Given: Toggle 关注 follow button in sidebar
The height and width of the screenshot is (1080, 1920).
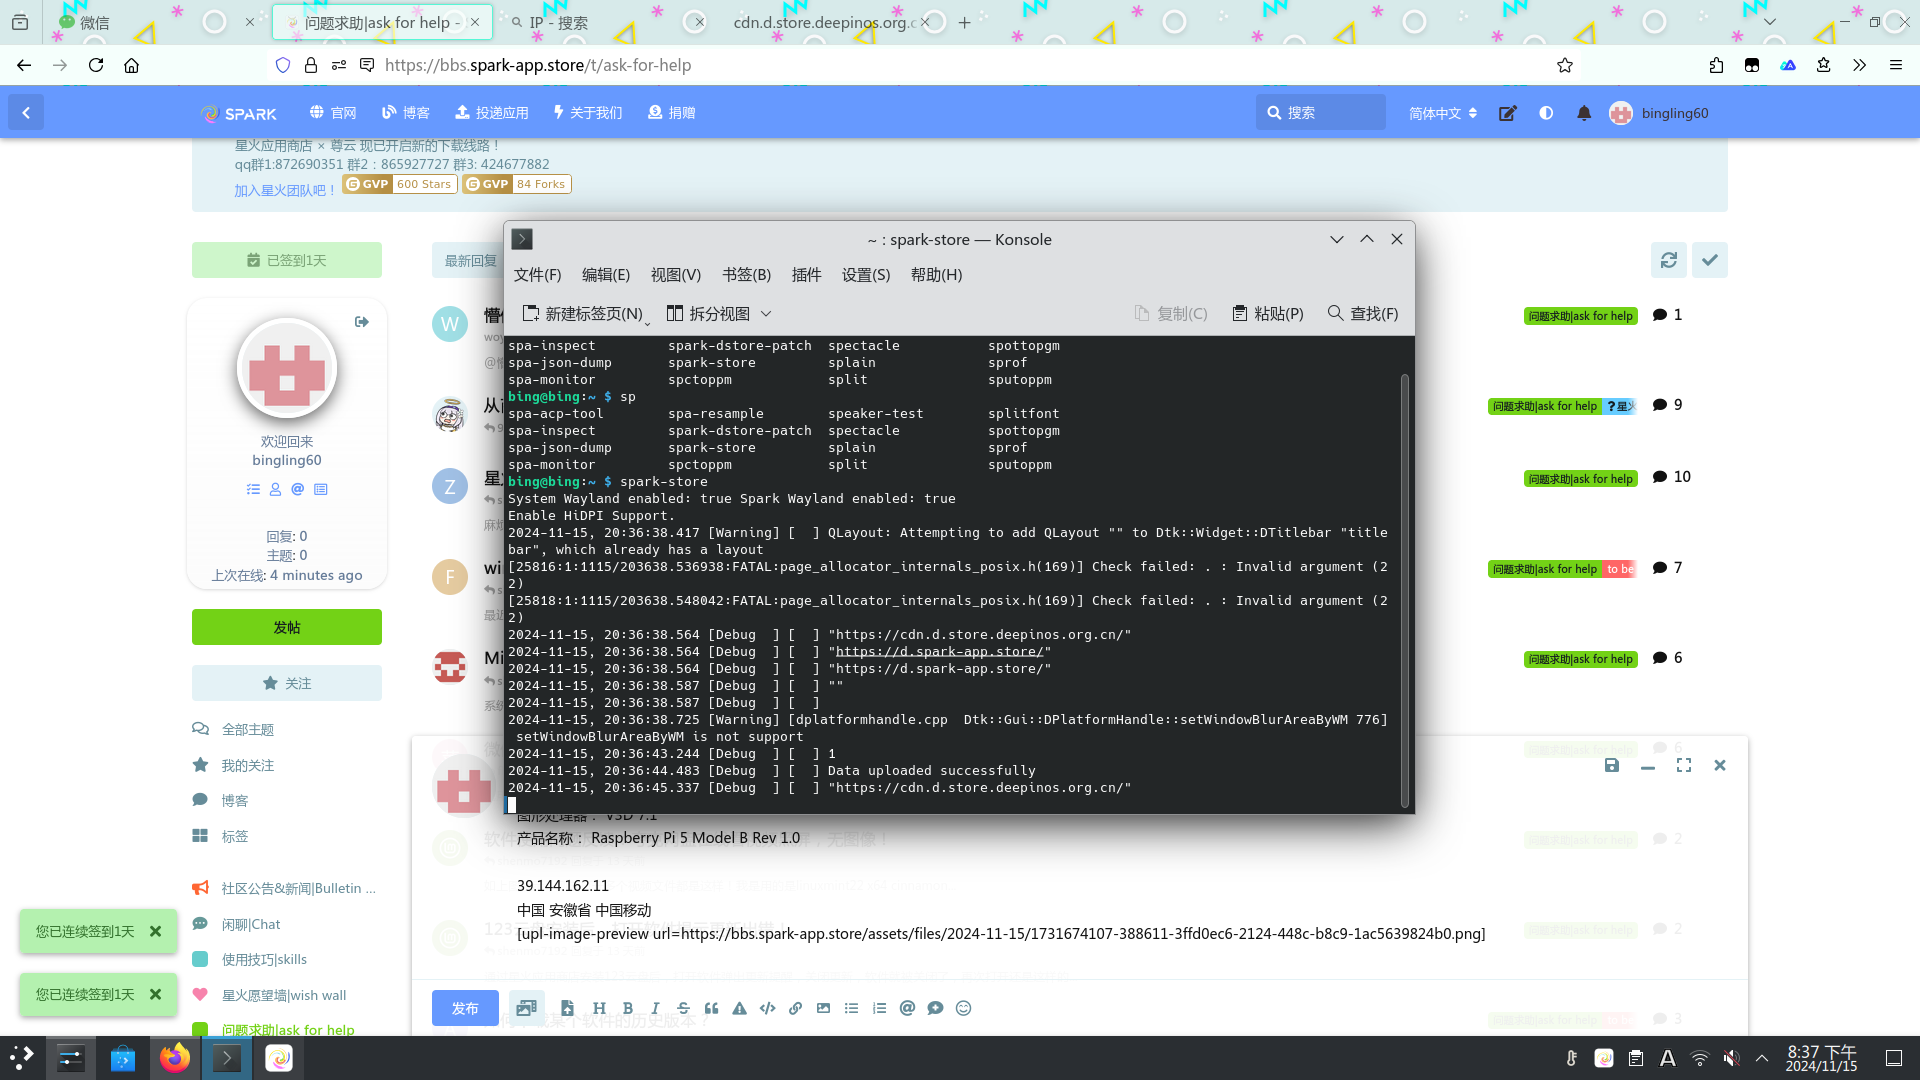Looking at the screenshot, I should [287, 683].
